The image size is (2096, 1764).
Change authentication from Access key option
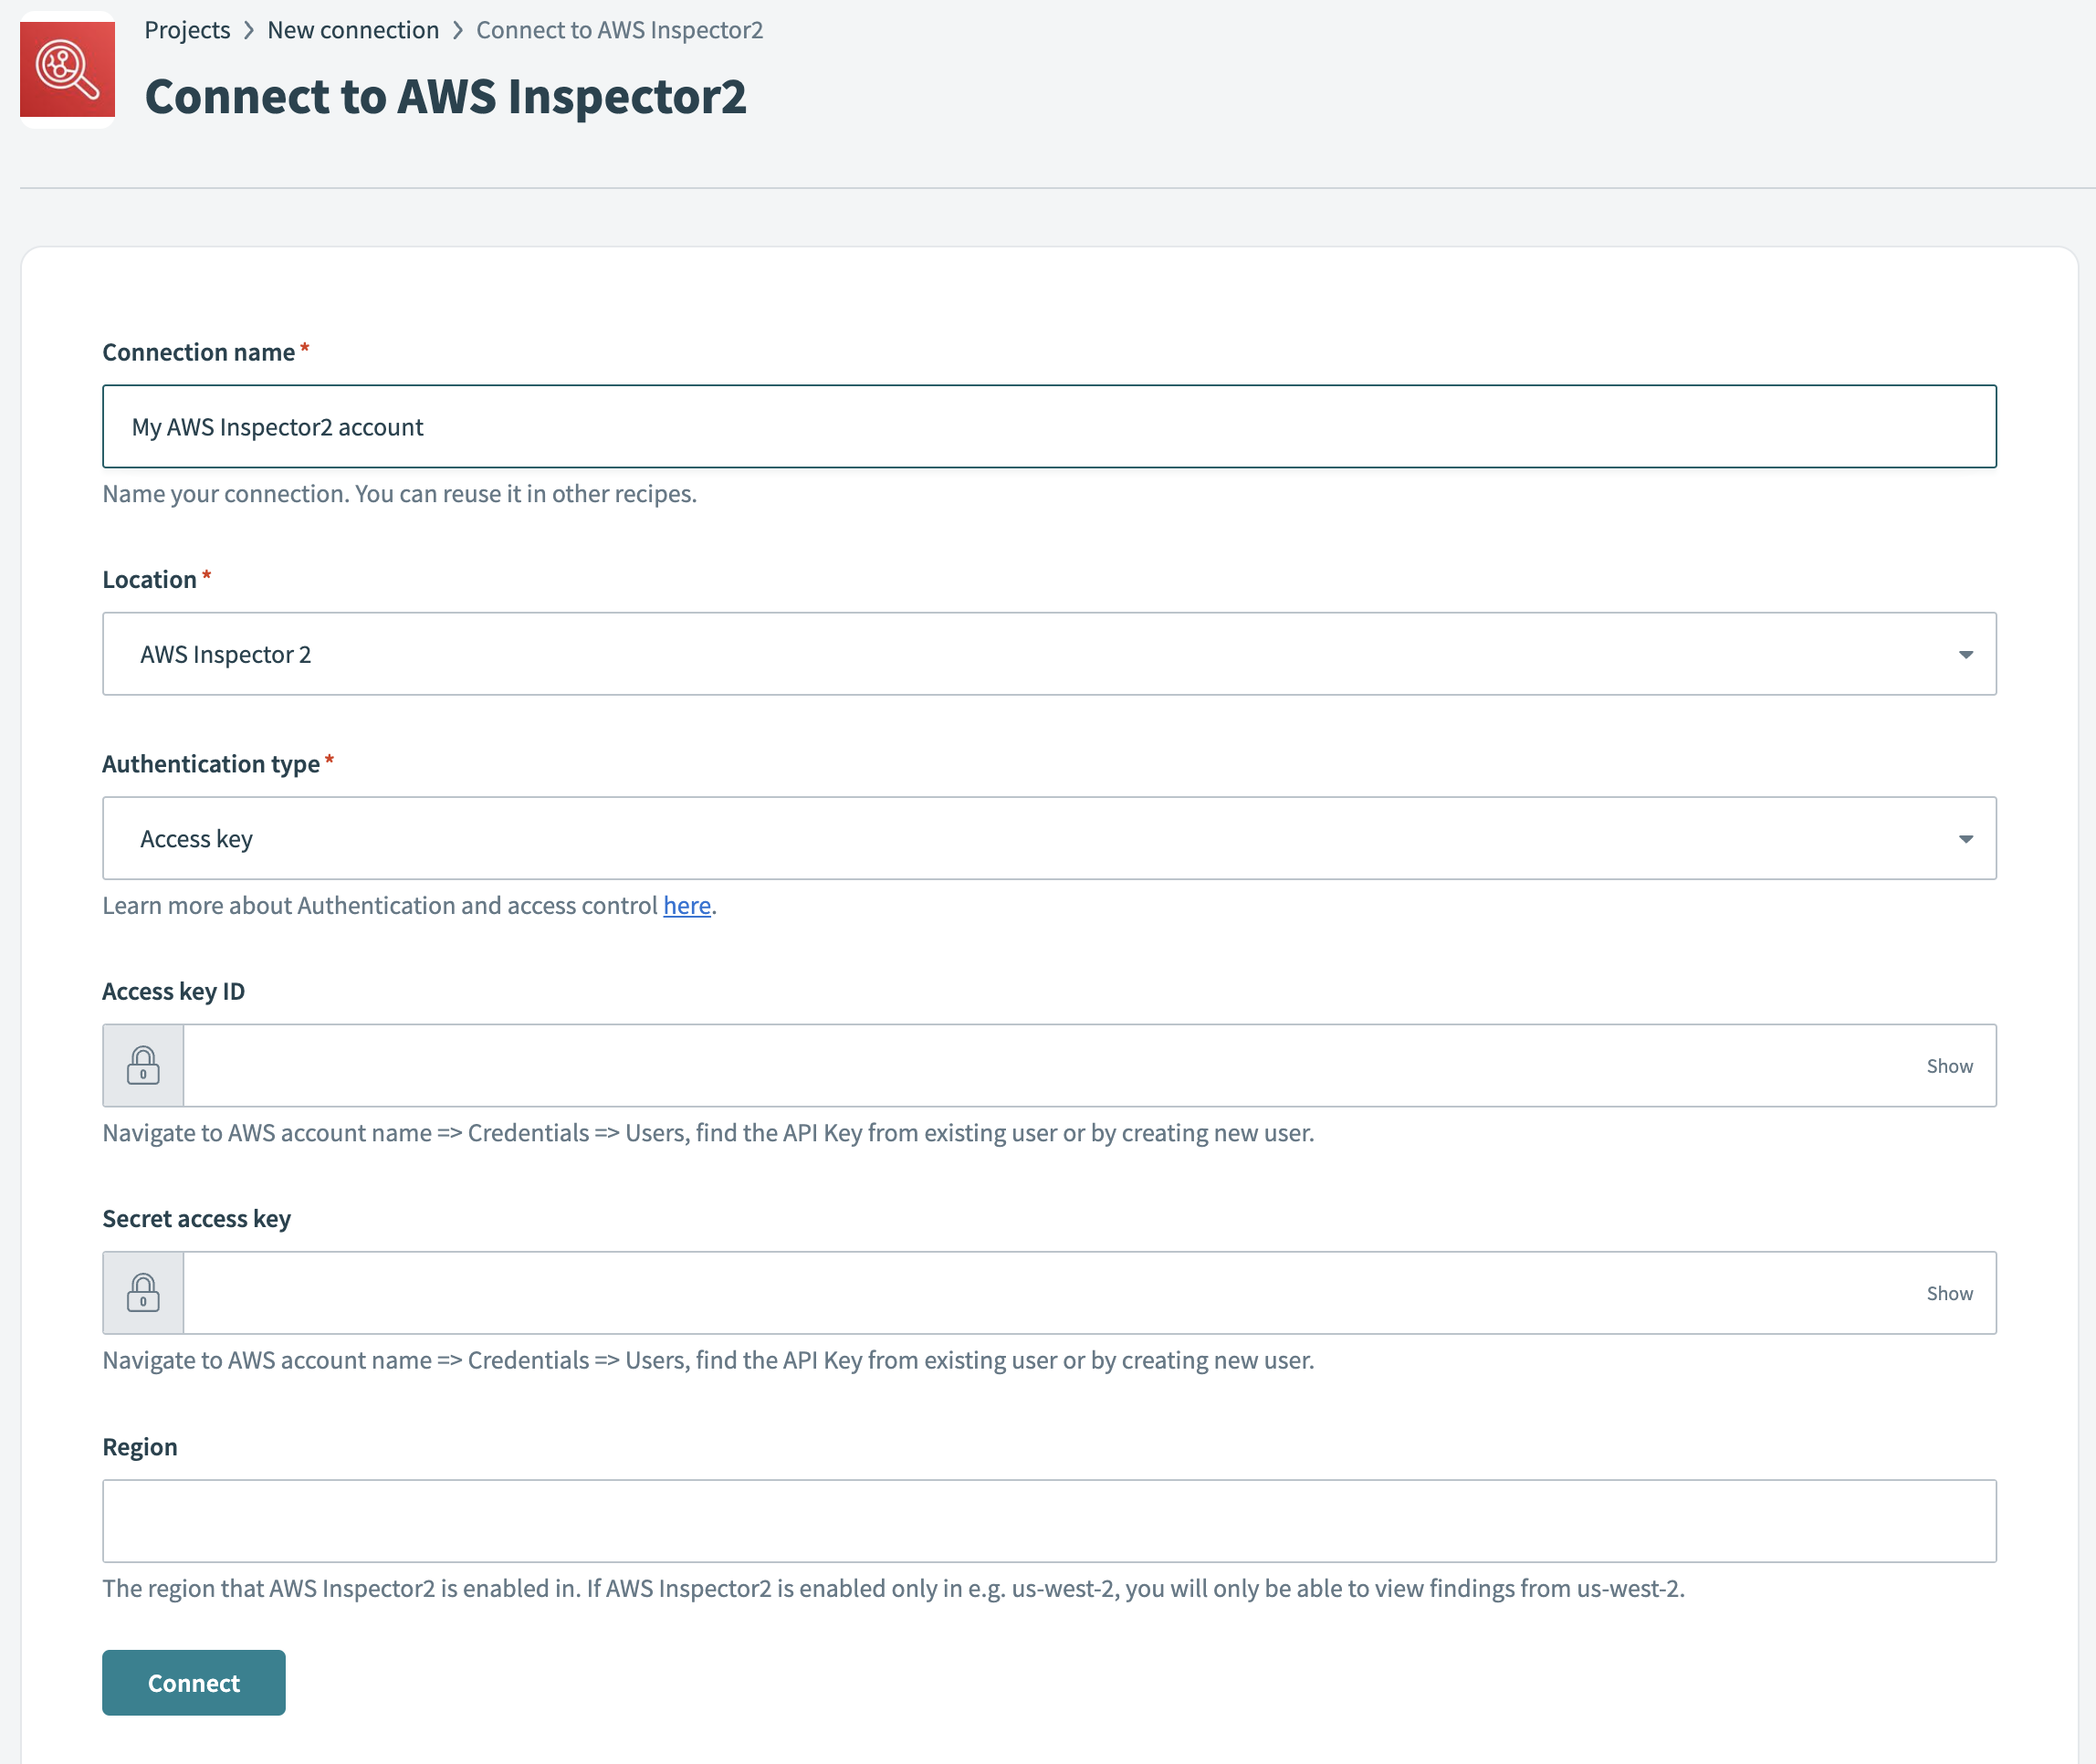1048,838
